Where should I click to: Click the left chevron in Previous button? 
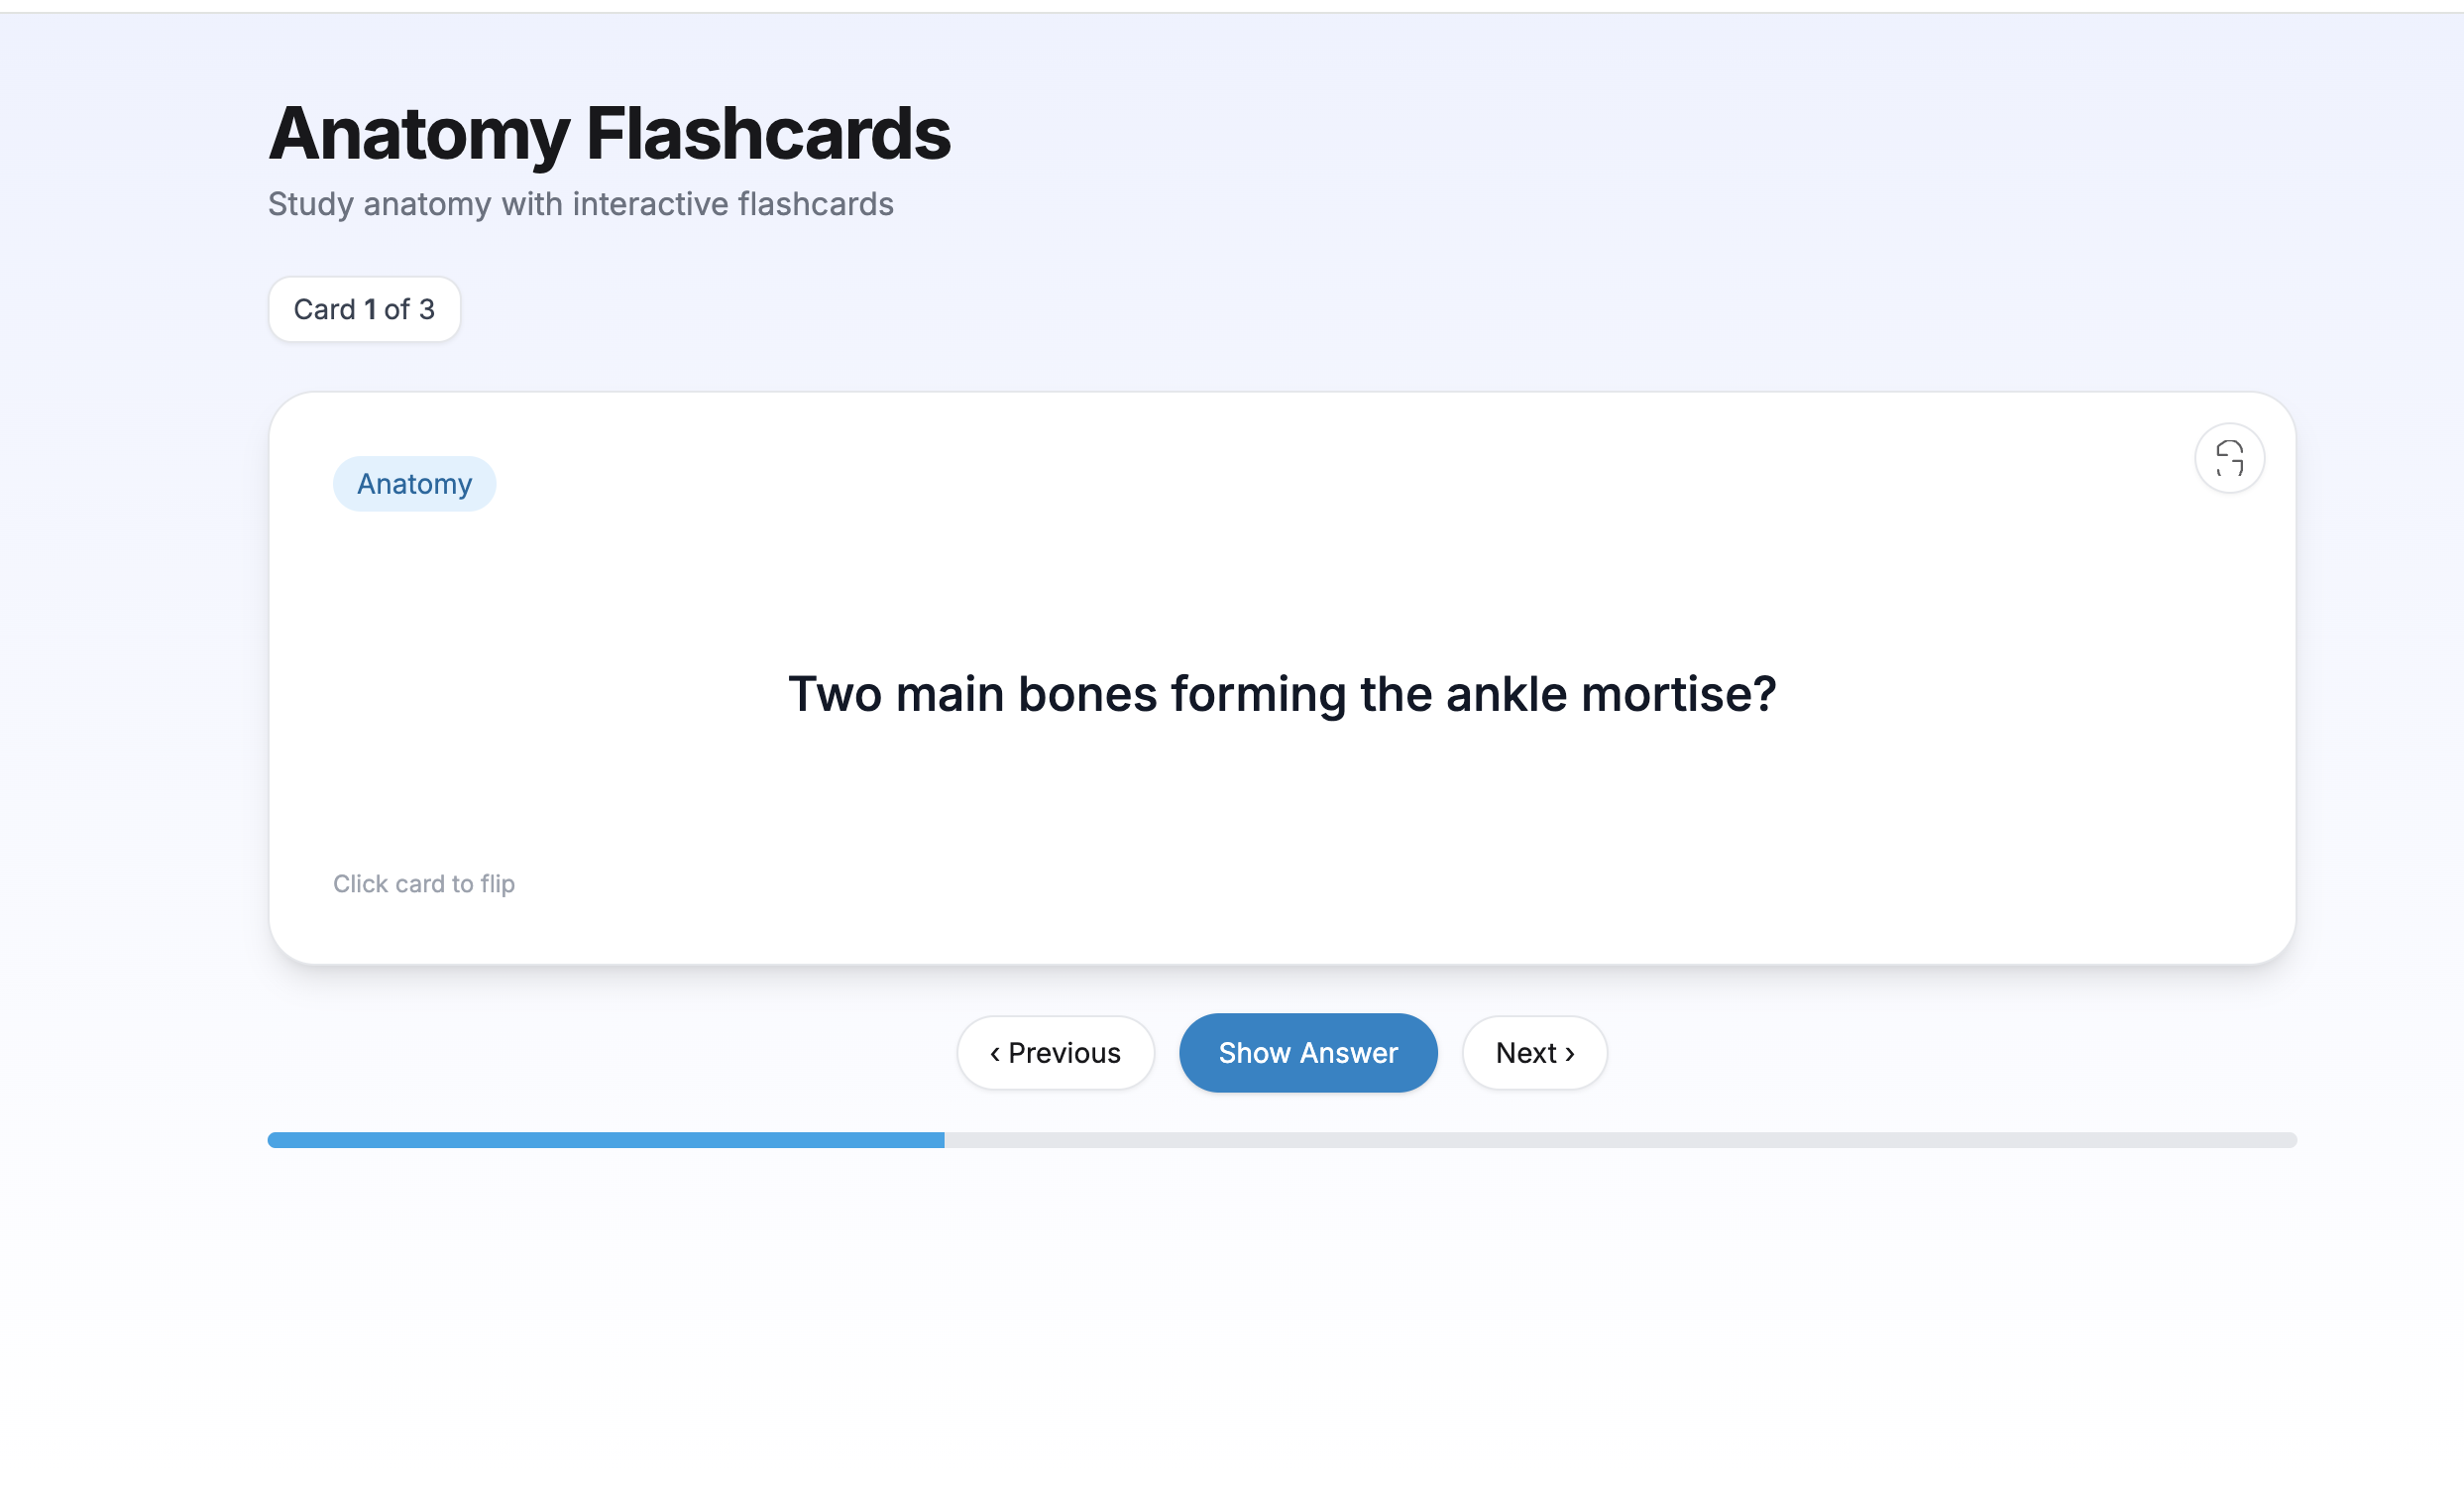(995, 1054)
